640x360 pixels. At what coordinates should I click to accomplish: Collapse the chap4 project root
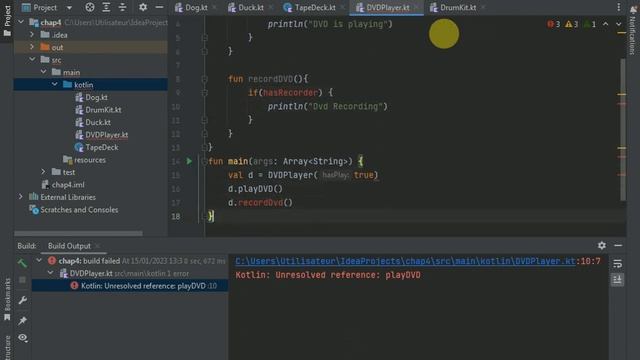[x=21, y=22]
